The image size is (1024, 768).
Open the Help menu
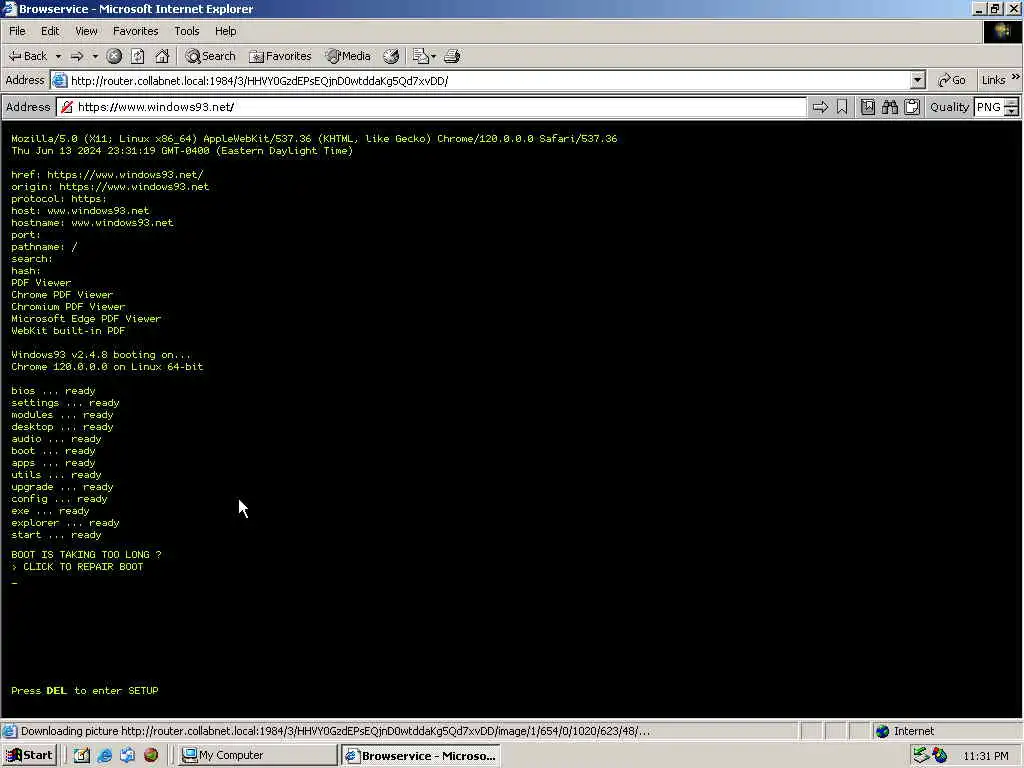pos(225,31)
